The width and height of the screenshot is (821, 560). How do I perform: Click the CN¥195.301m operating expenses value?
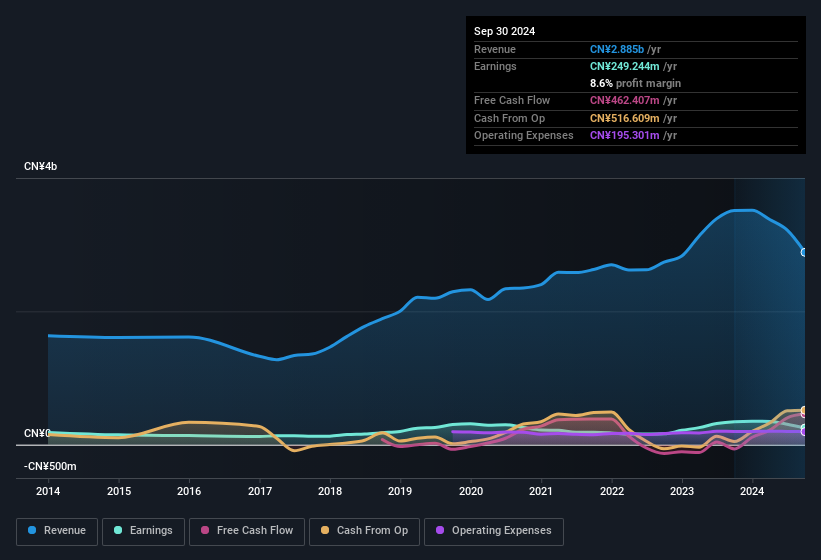(x=625, y=135)
